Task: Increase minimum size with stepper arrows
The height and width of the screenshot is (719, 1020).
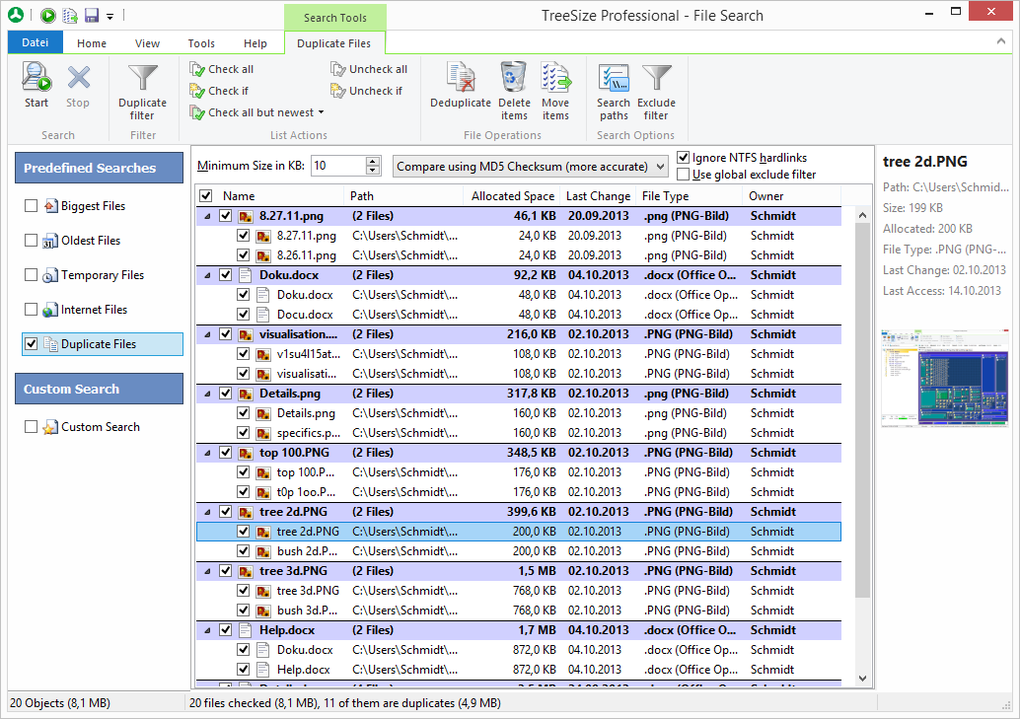Action: pos(373,161)
